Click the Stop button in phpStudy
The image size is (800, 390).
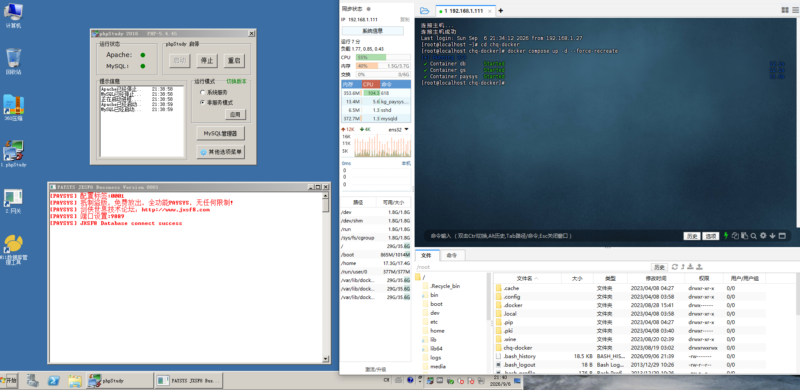click(207, 61)
